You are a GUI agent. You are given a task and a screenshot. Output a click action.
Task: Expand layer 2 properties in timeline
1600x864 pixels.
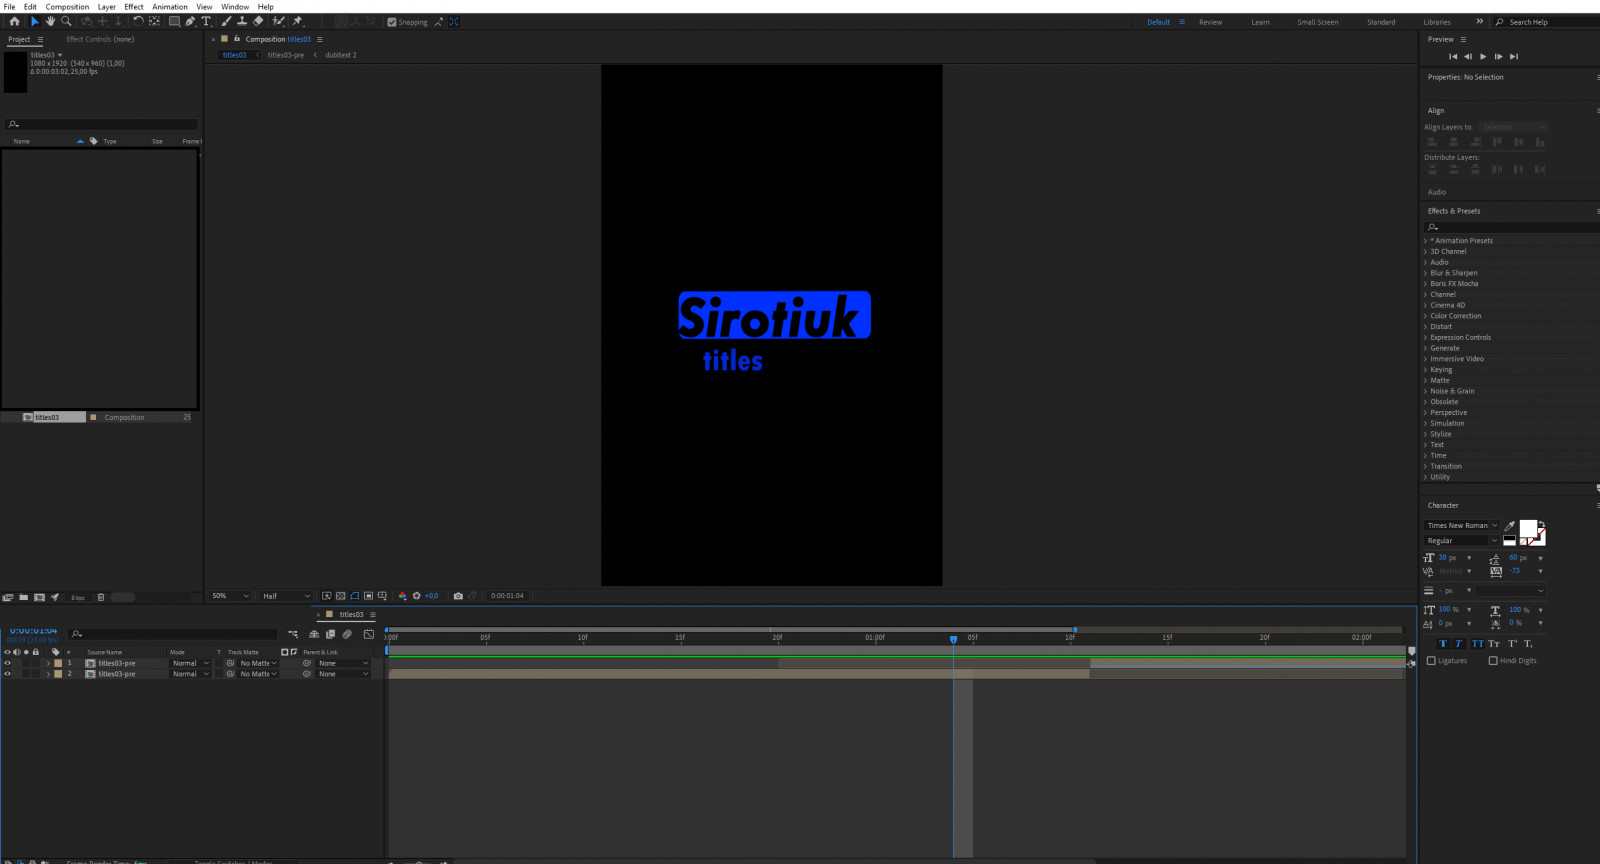pyautogui.click(x=48, y=674)
